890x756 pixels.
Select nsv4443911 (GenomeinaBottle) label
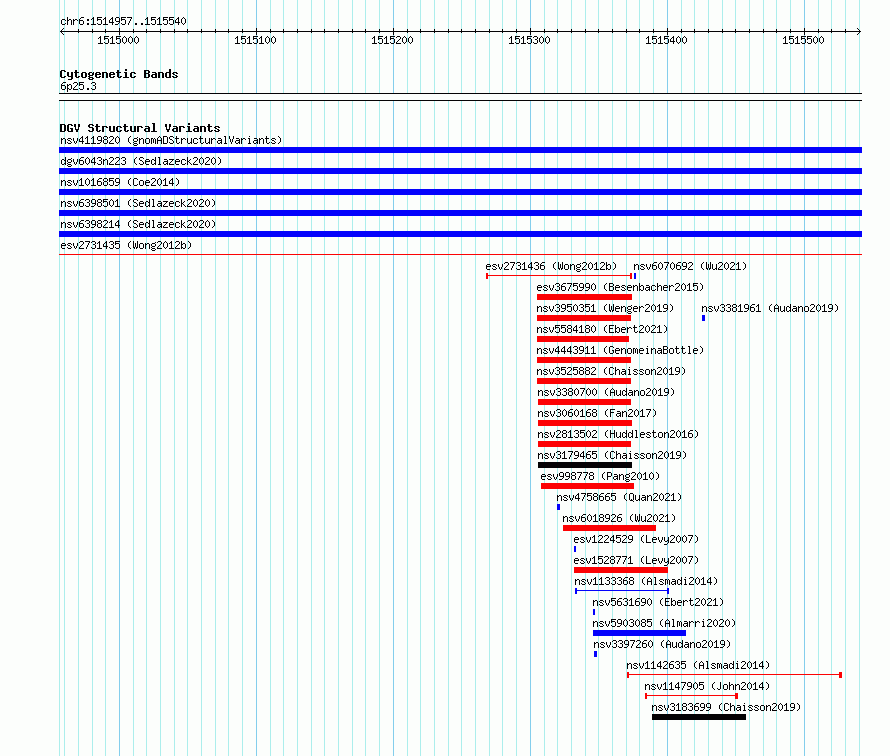[620, 350]
